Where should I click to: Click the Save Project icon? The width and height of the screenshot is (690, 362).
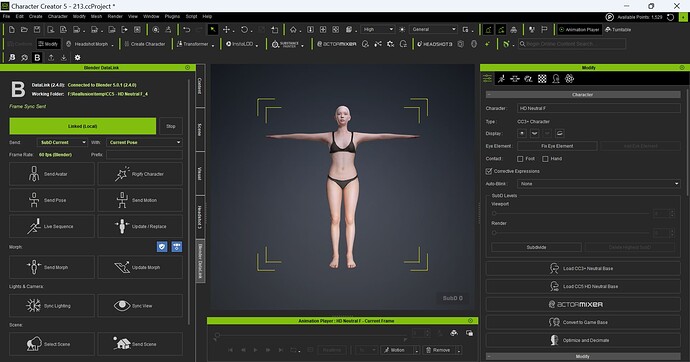(37, 29)
